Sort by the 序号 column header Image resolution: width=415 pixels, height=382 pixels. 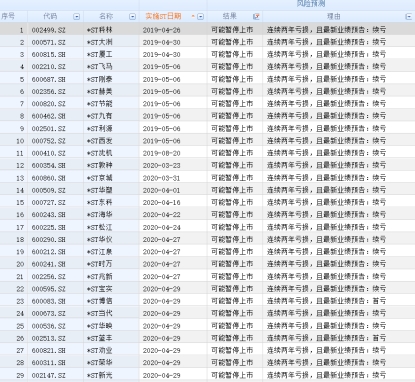[x=8, y=16]
